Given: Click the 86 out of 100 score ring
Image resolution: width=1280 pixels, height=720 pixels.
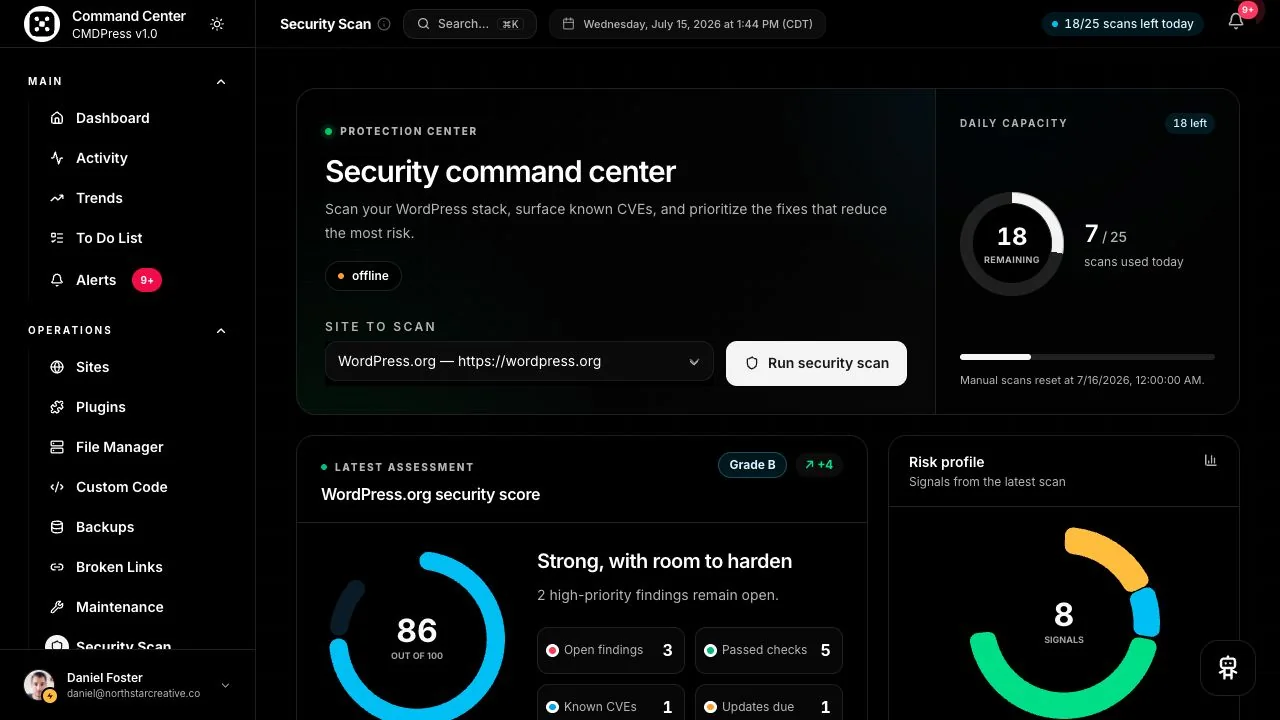Looking at the screenshot, I should tap(417, 638).
